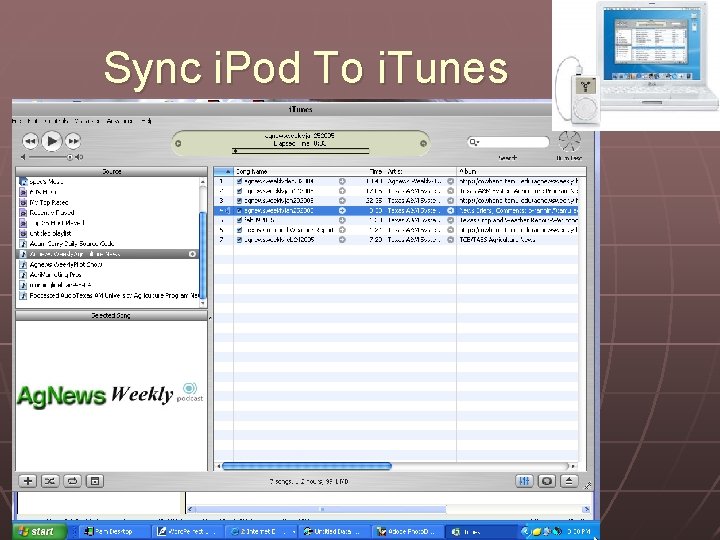Click song arrow icon on track 1
Image resolution: width=720 pixels, height=540 pixels.
(x=342, y=181)
